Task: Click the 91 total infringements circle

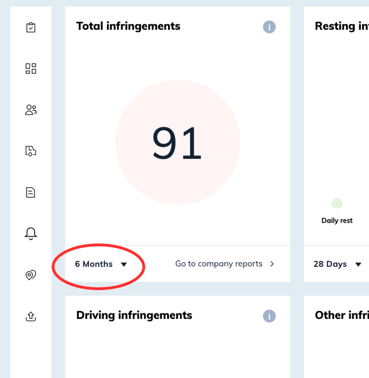Action: coord(178,142)
